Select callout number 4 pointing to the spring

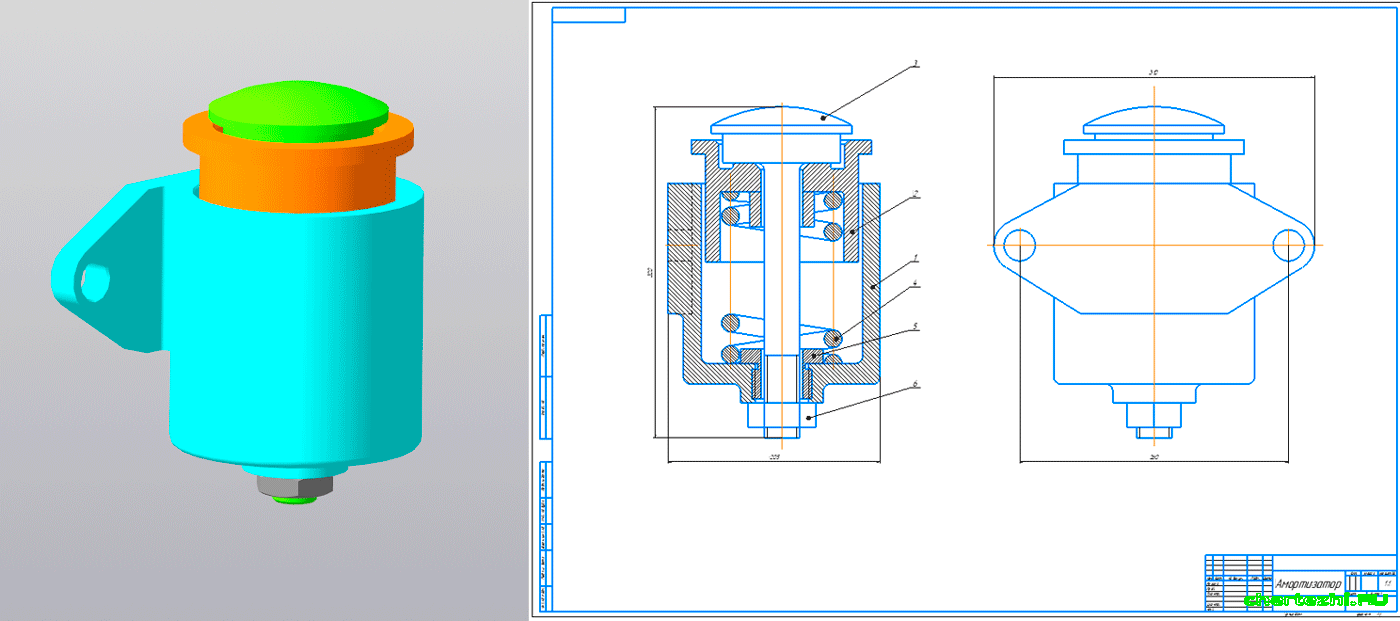click(x=915, y=284)
